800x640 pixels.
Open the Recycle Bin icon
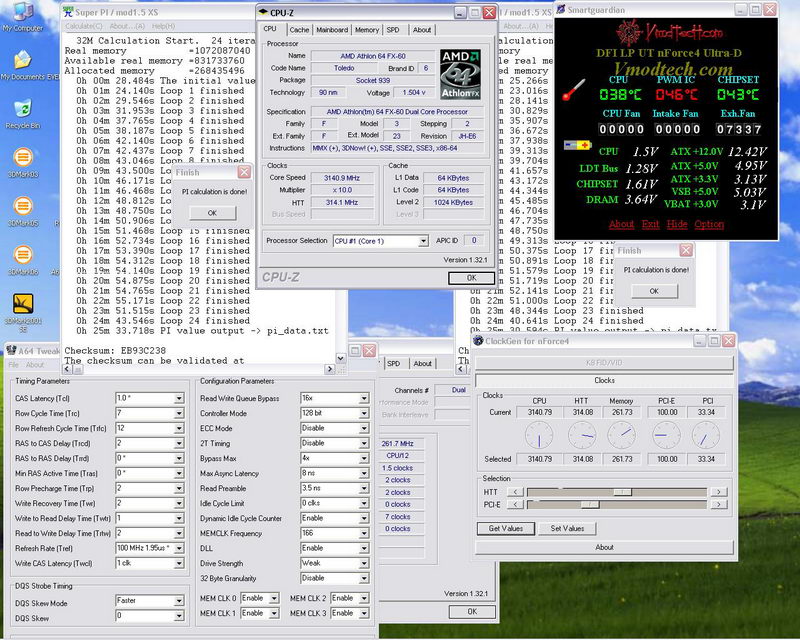click(x=23, y=109)
